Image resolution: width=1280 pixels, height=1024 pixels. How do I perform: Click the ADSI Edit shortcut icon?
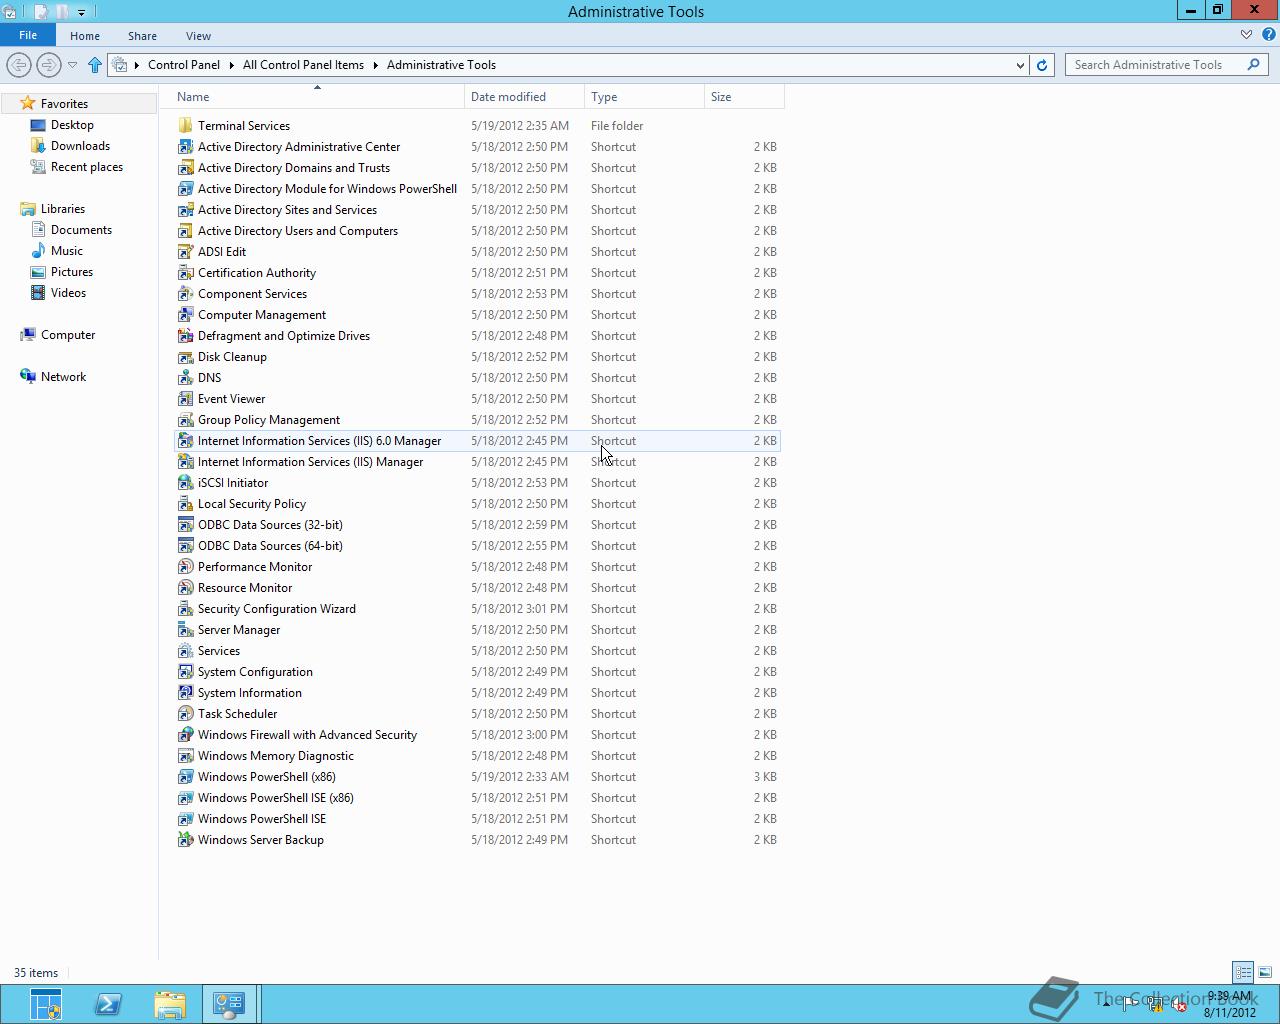(185, 251)
